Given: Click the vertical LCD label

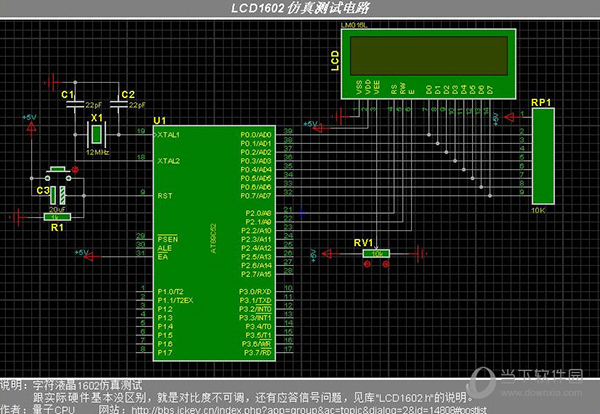Looking at the screenshot, I should point(335,60).
